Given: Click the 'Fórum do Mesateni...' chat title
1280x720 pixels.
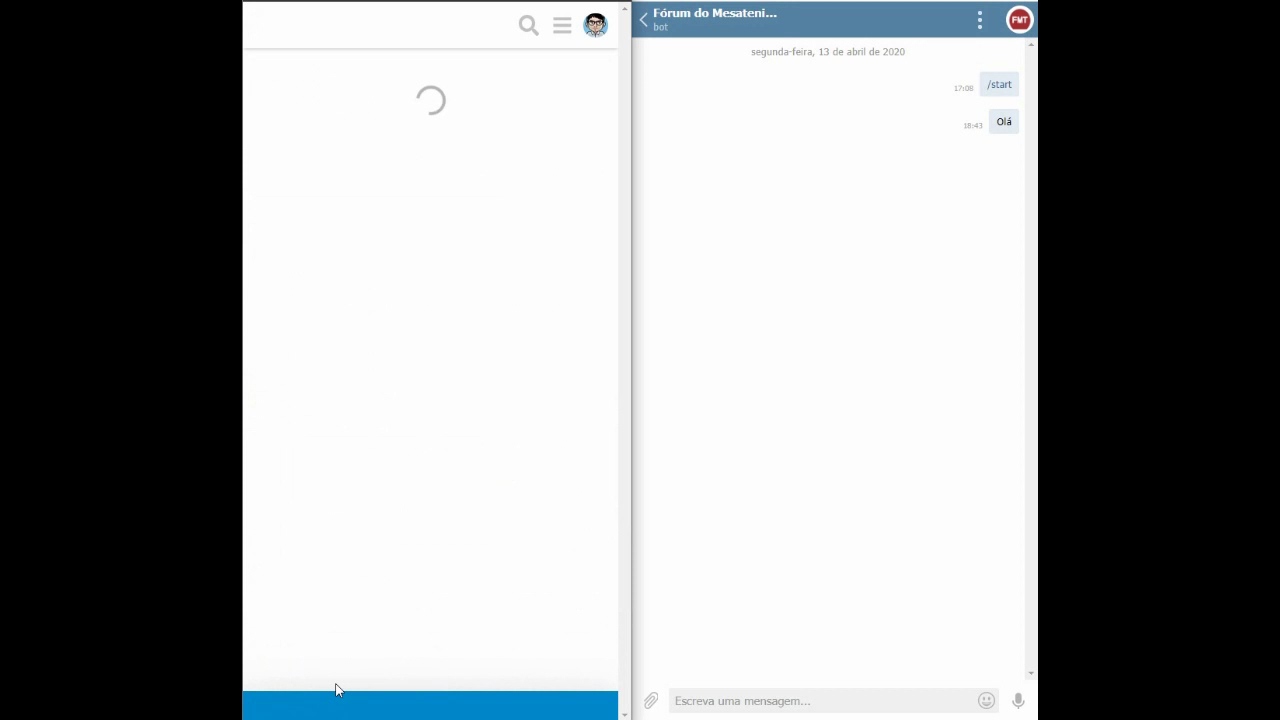Looking at the screenshot, I should pos(715,13).
